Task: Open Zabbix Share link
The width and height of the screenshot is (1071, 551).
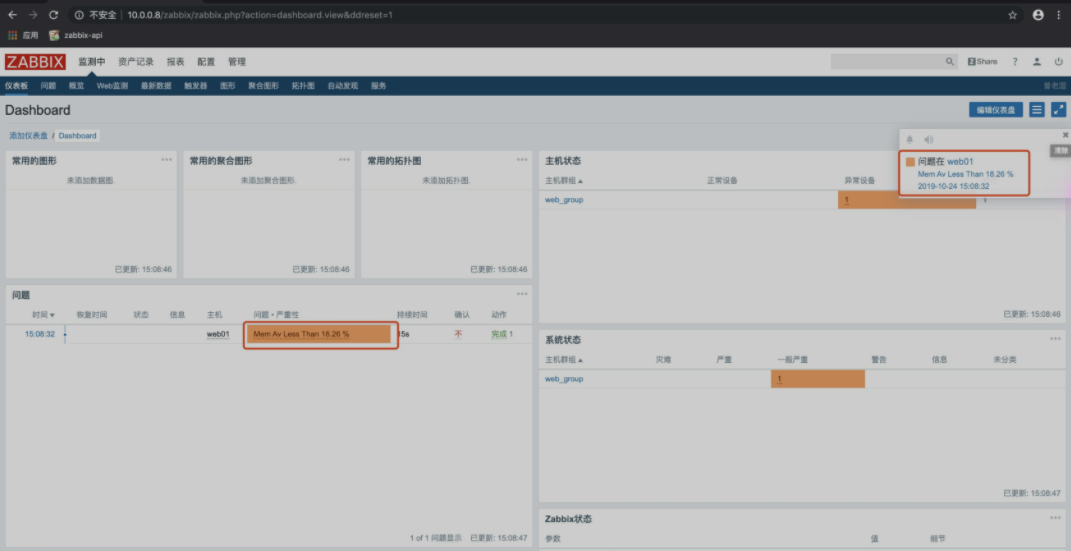Action: click(982, 61)
